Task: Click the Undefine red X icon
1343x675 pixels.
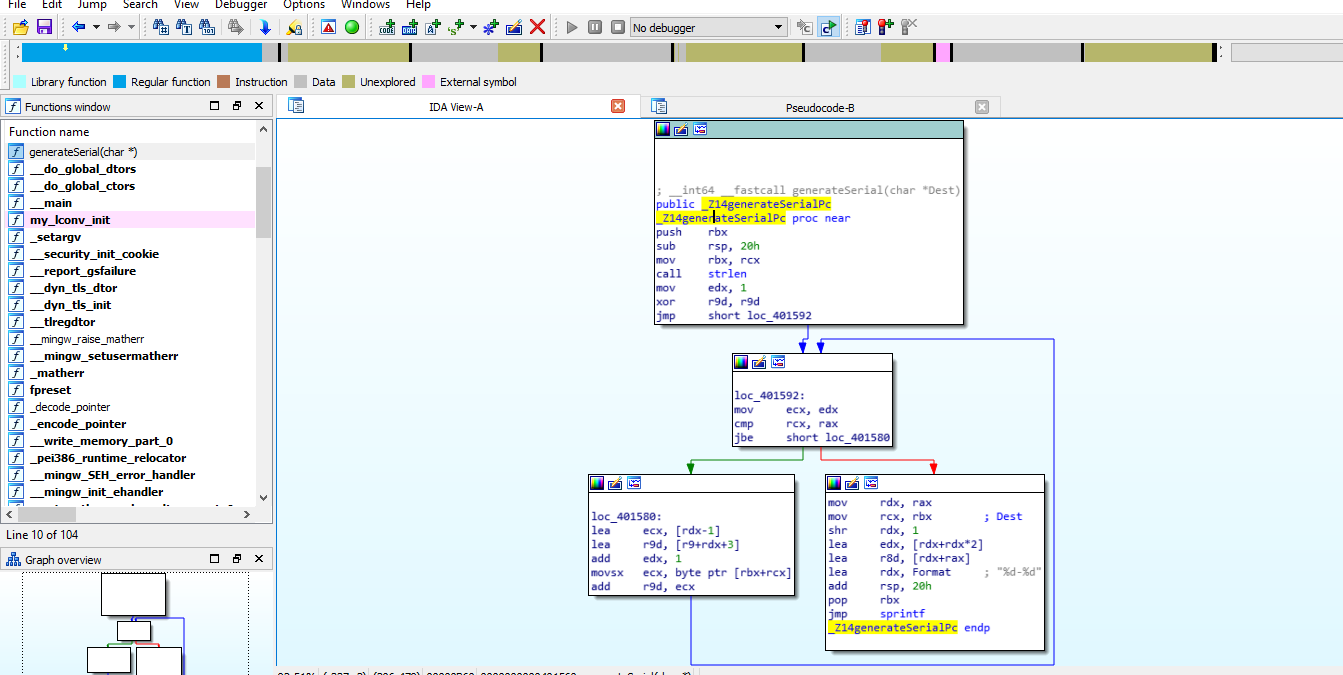Action: click(537, 27)
